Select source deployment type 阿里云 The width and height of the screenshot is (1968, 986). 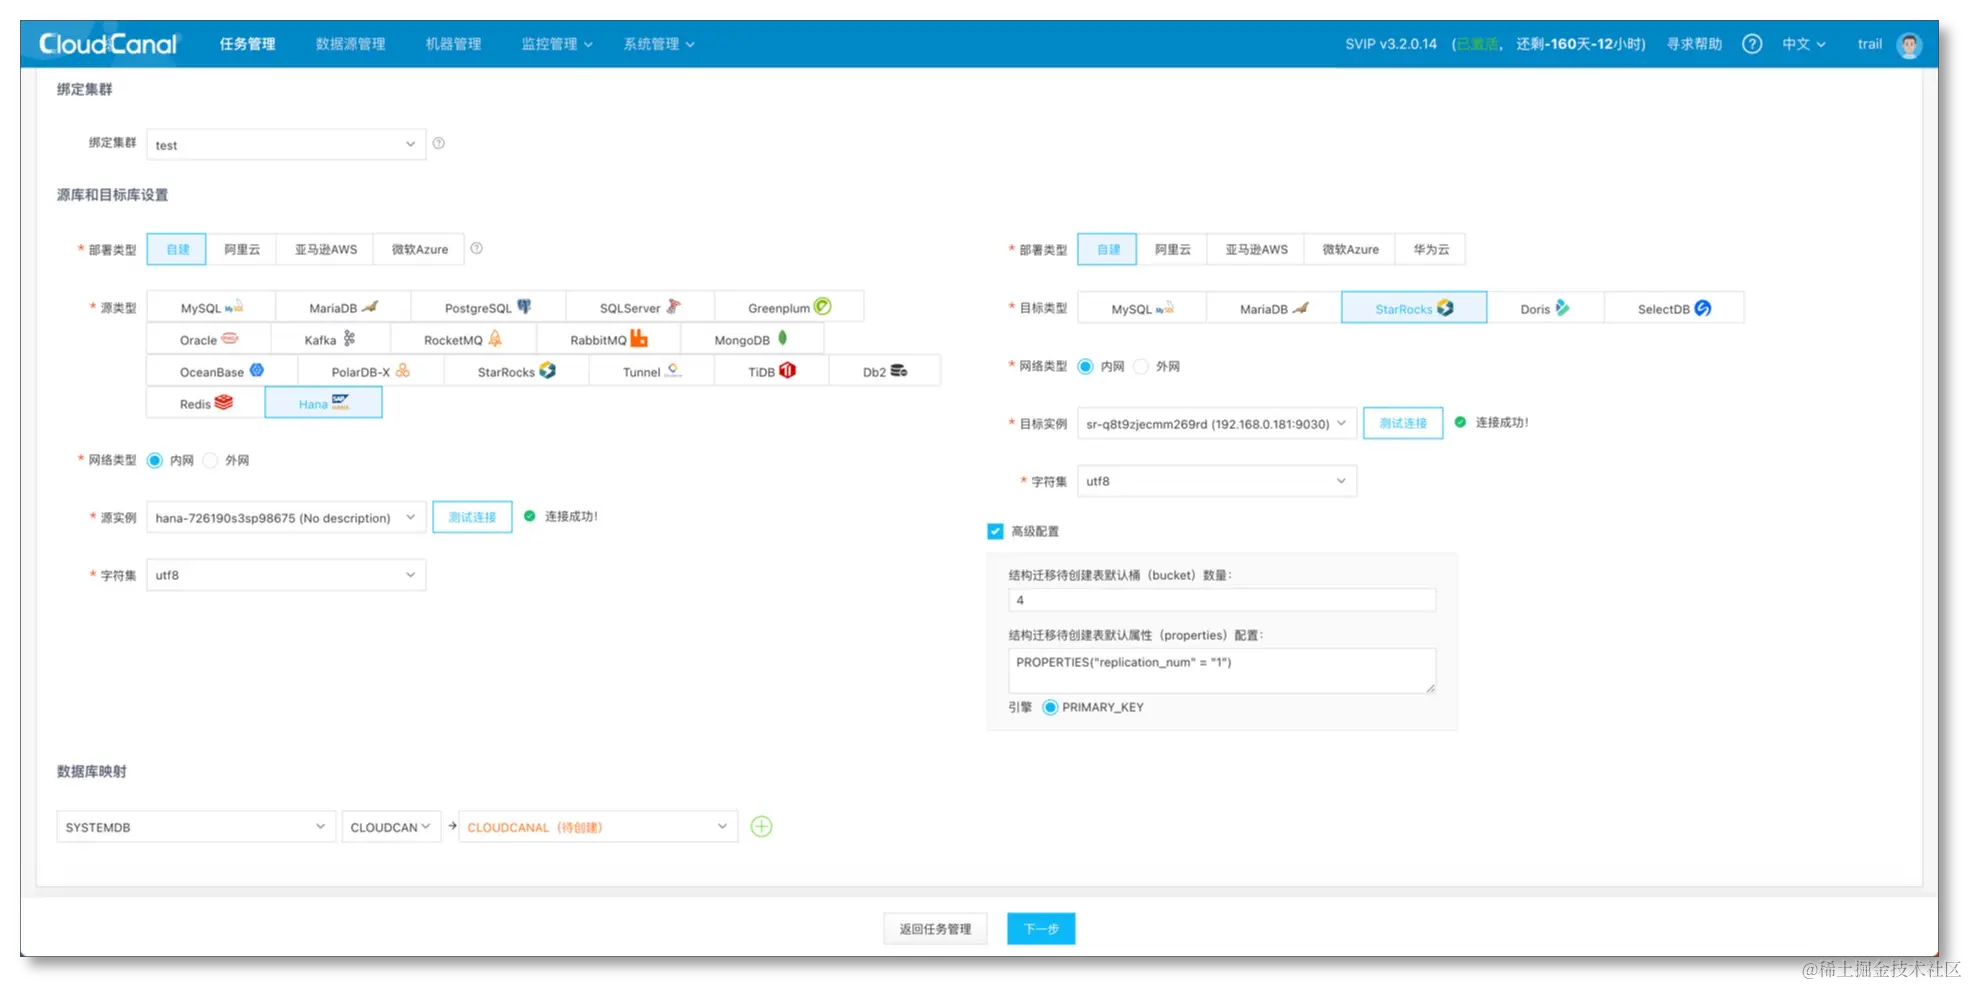pos(242,249)
